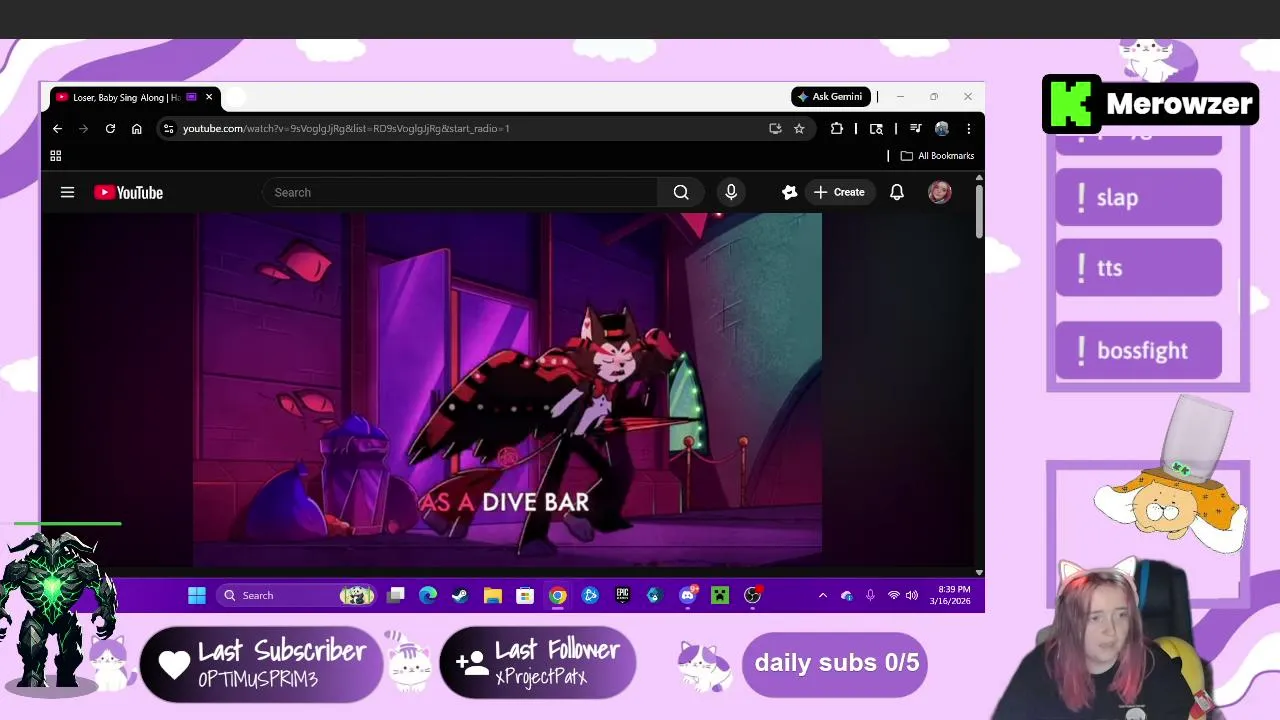Open File Explorer from the taskbar
The width and height of the screenshot is (1280, 720).
493,596
